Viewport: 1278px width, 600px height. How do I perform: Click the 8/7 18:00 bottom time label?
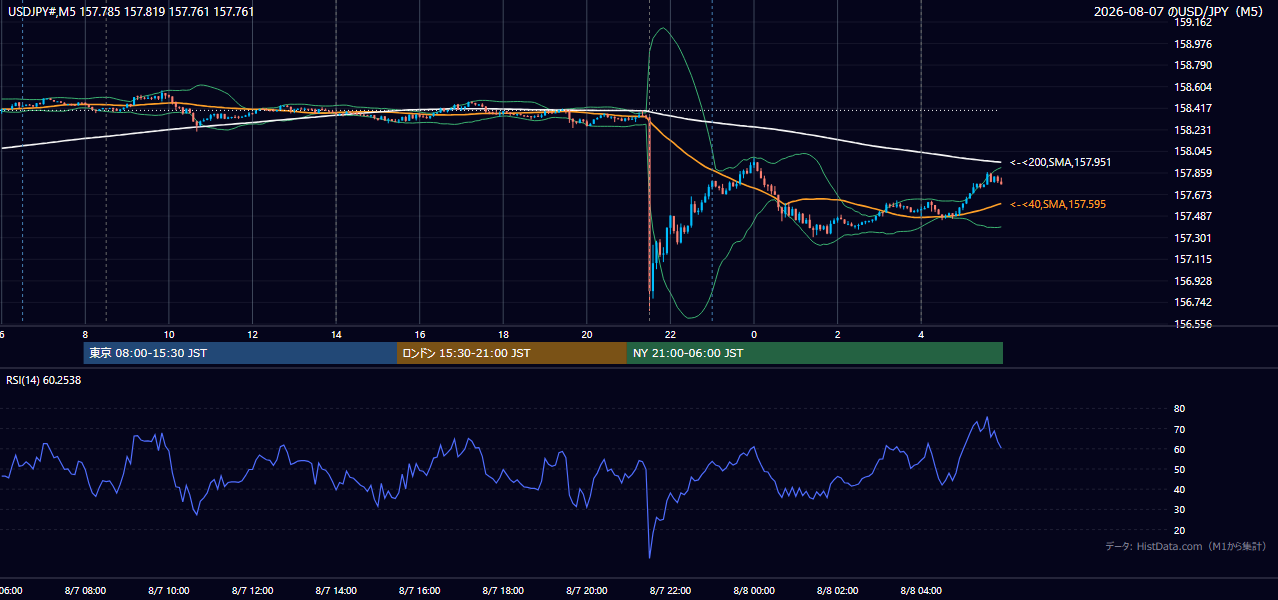[503, 591]
